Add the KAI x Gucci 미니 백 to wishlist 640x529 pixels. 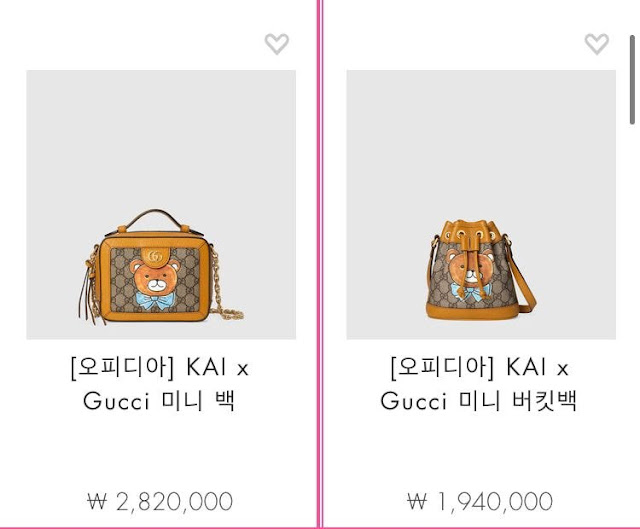[277, 44]
